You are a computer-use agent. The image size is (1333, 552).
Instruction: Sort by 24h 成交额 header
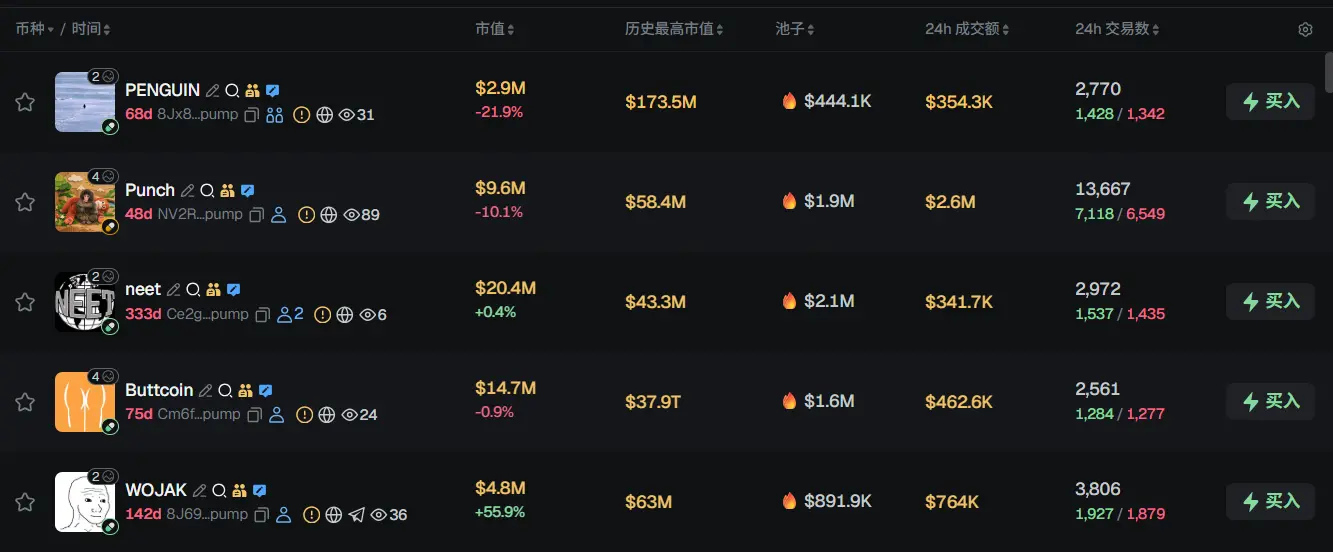(967, 29)
